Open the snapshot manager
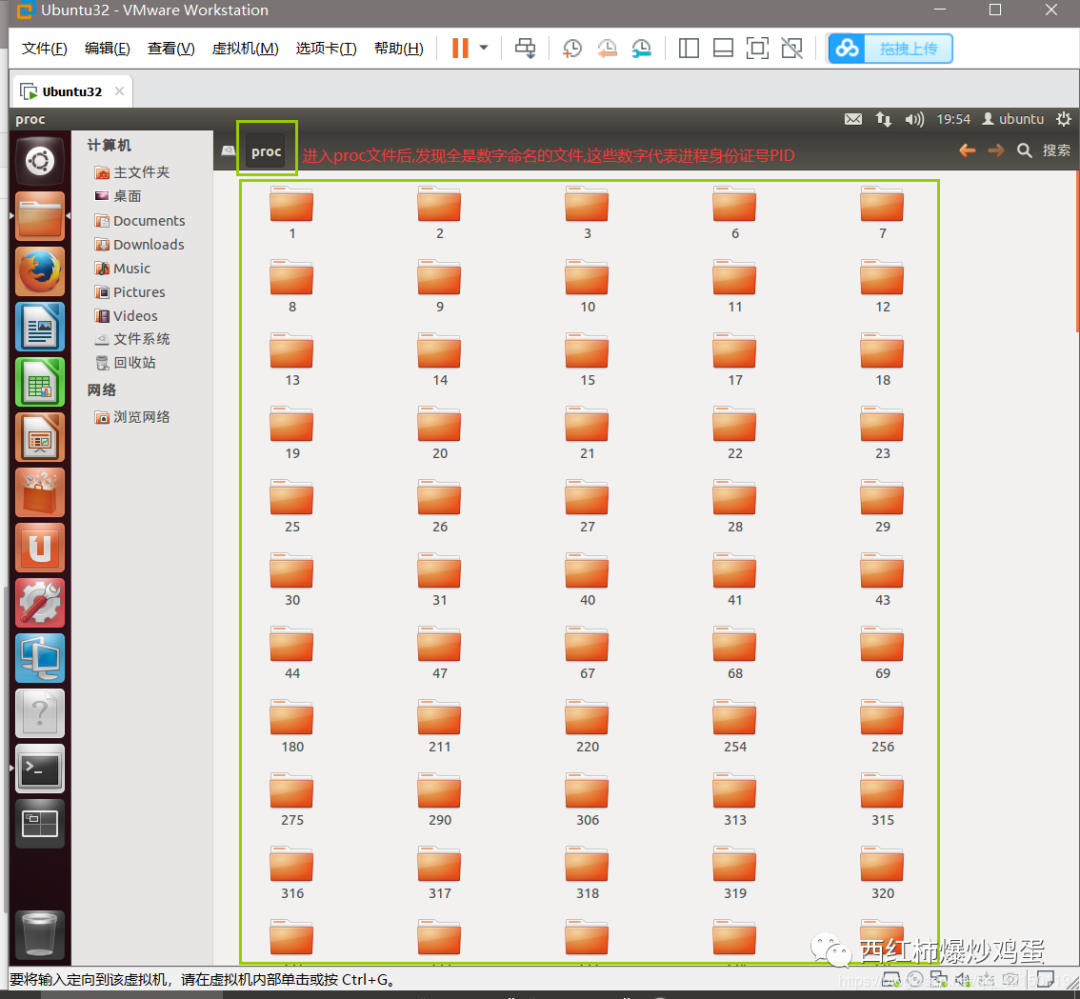The image size is (1080, 999). click(x=641, y=48)
